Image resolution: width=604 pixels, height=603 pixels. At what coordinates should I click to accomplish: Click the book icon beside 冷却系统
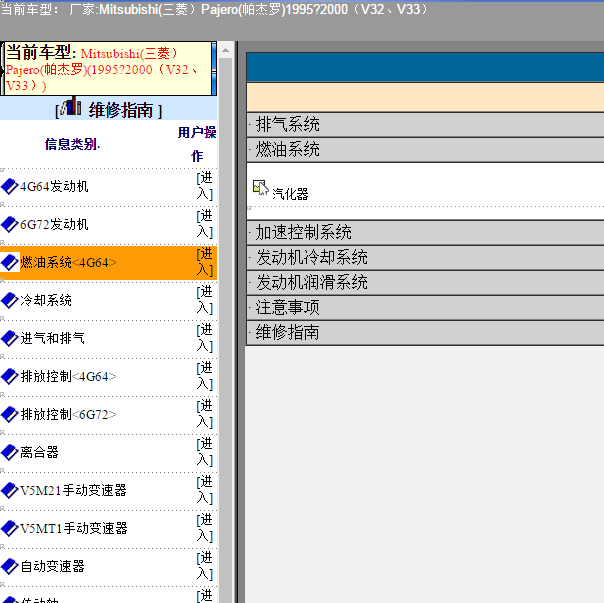[10, 301]
